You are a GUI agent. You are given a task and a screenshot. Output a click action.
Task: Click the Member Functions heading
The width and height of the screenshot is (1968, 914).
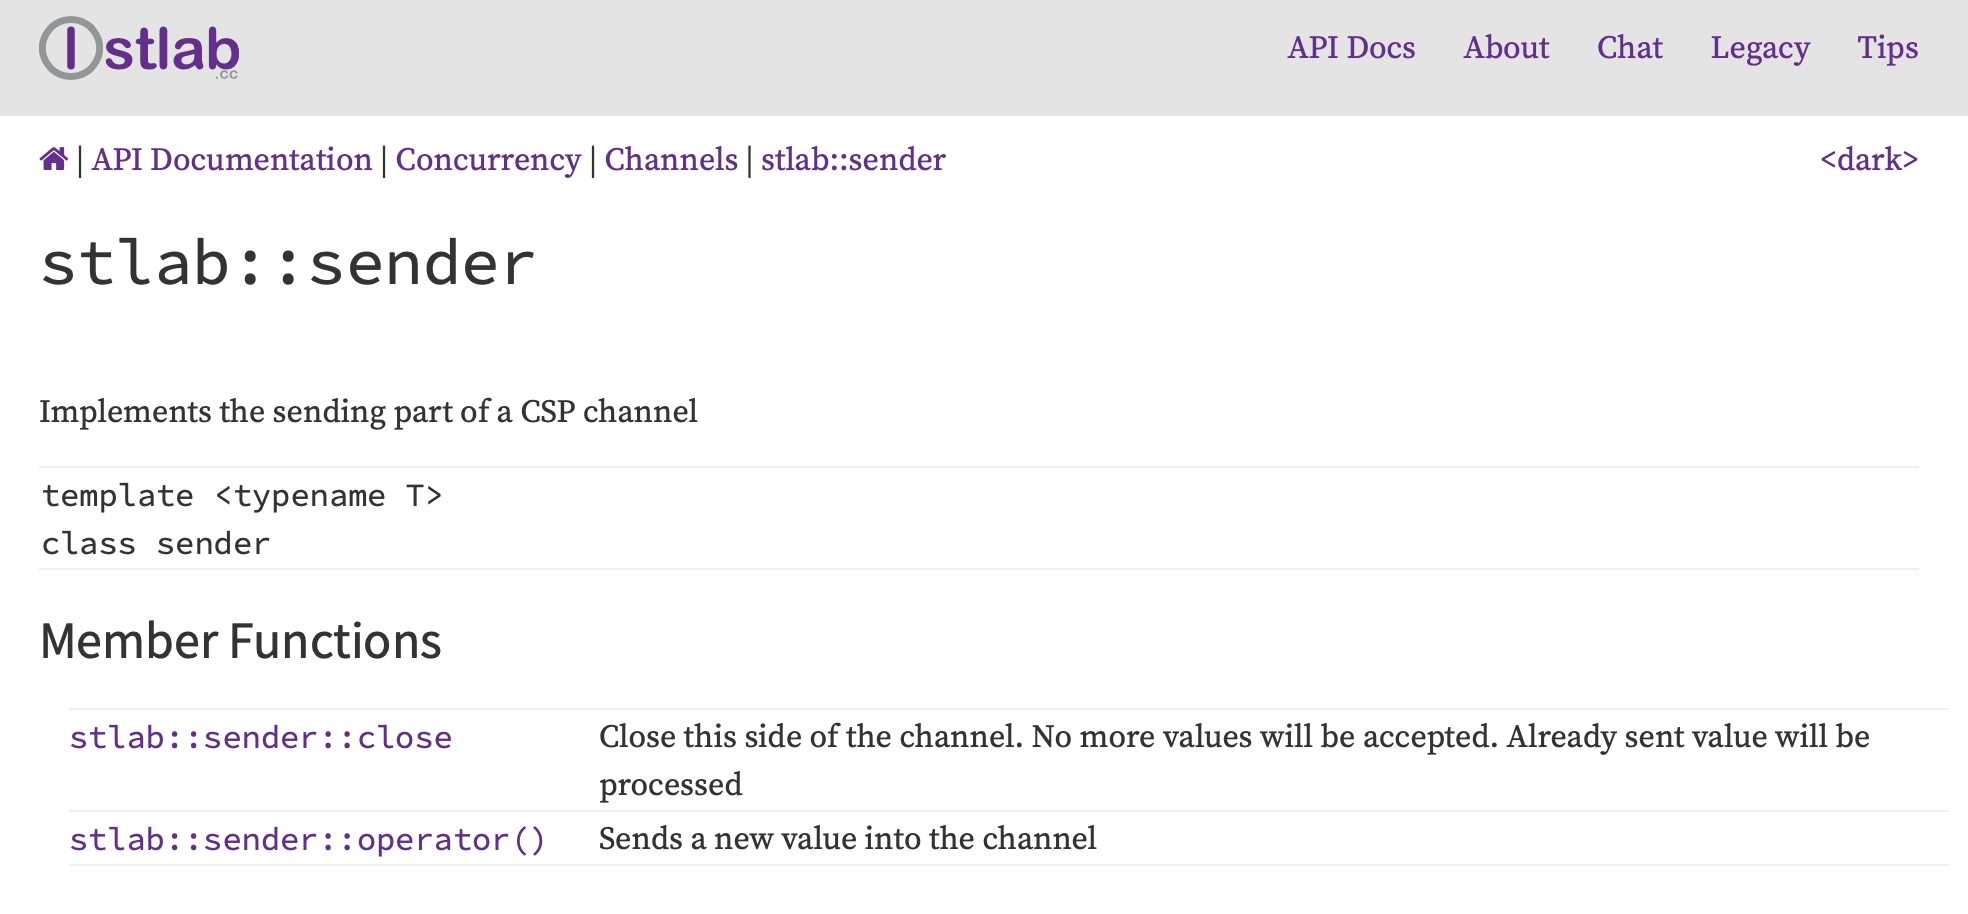(241, 641)
